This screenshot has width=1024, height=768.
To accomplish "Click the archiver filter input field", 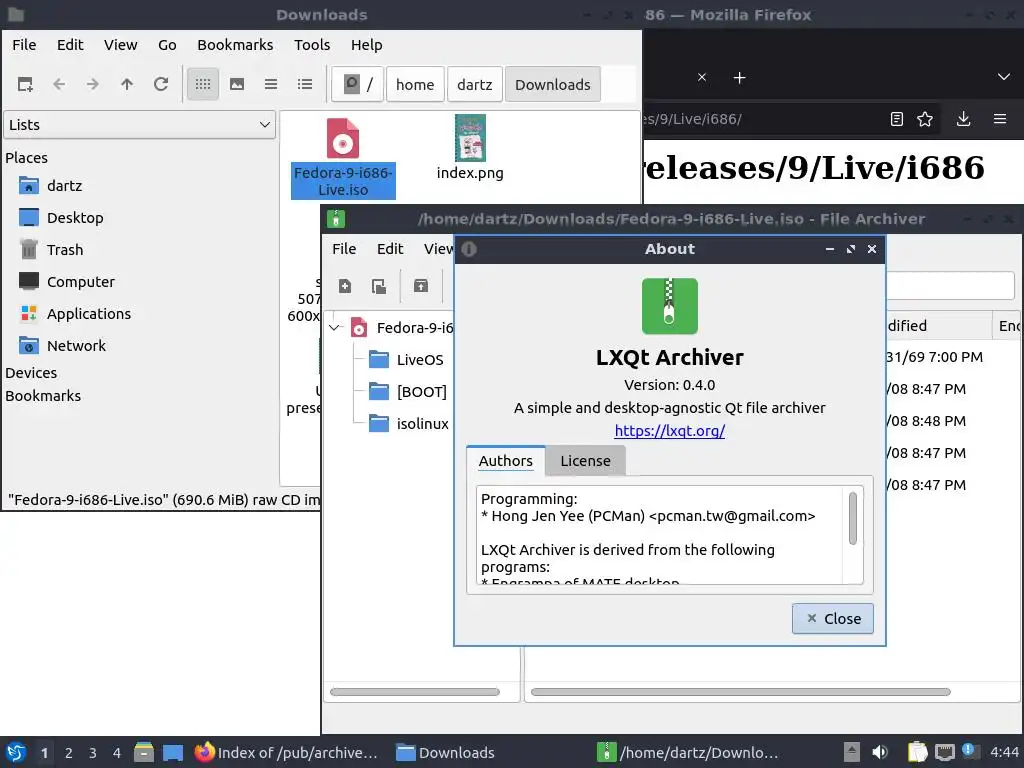I will 950,286.
